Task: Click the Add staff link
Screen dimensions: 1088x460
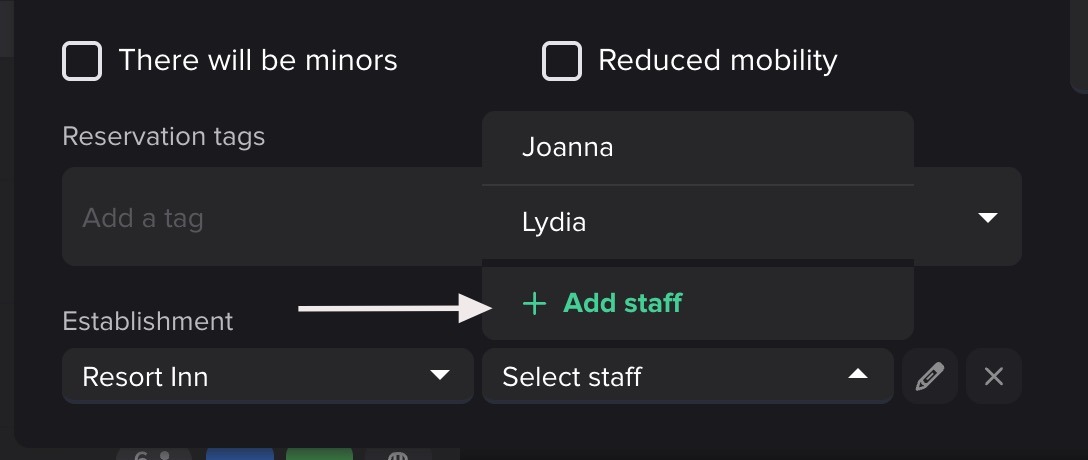Action: [622, 303]
